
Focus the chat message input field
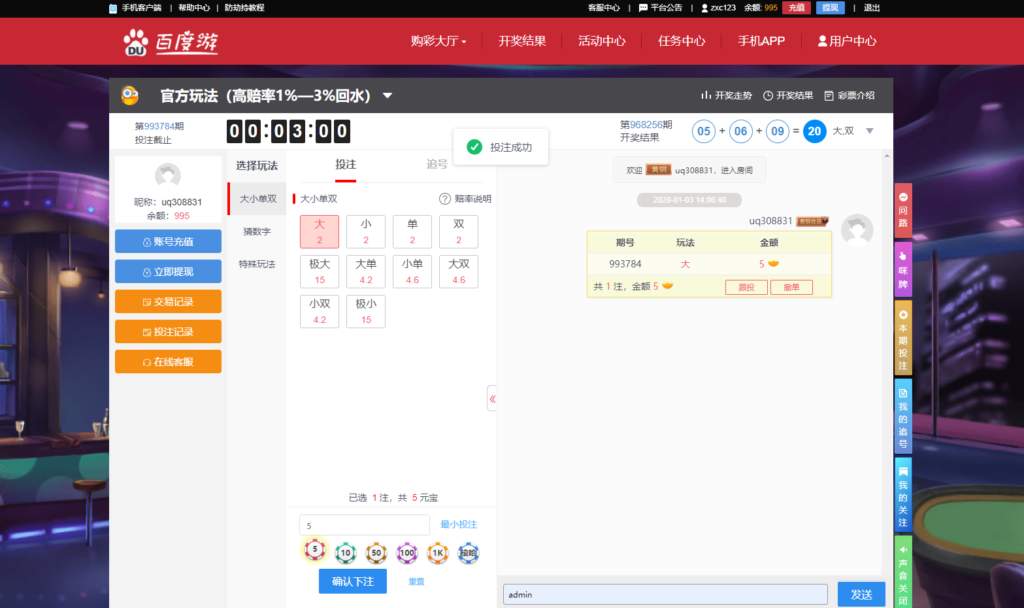click(665, 594)
